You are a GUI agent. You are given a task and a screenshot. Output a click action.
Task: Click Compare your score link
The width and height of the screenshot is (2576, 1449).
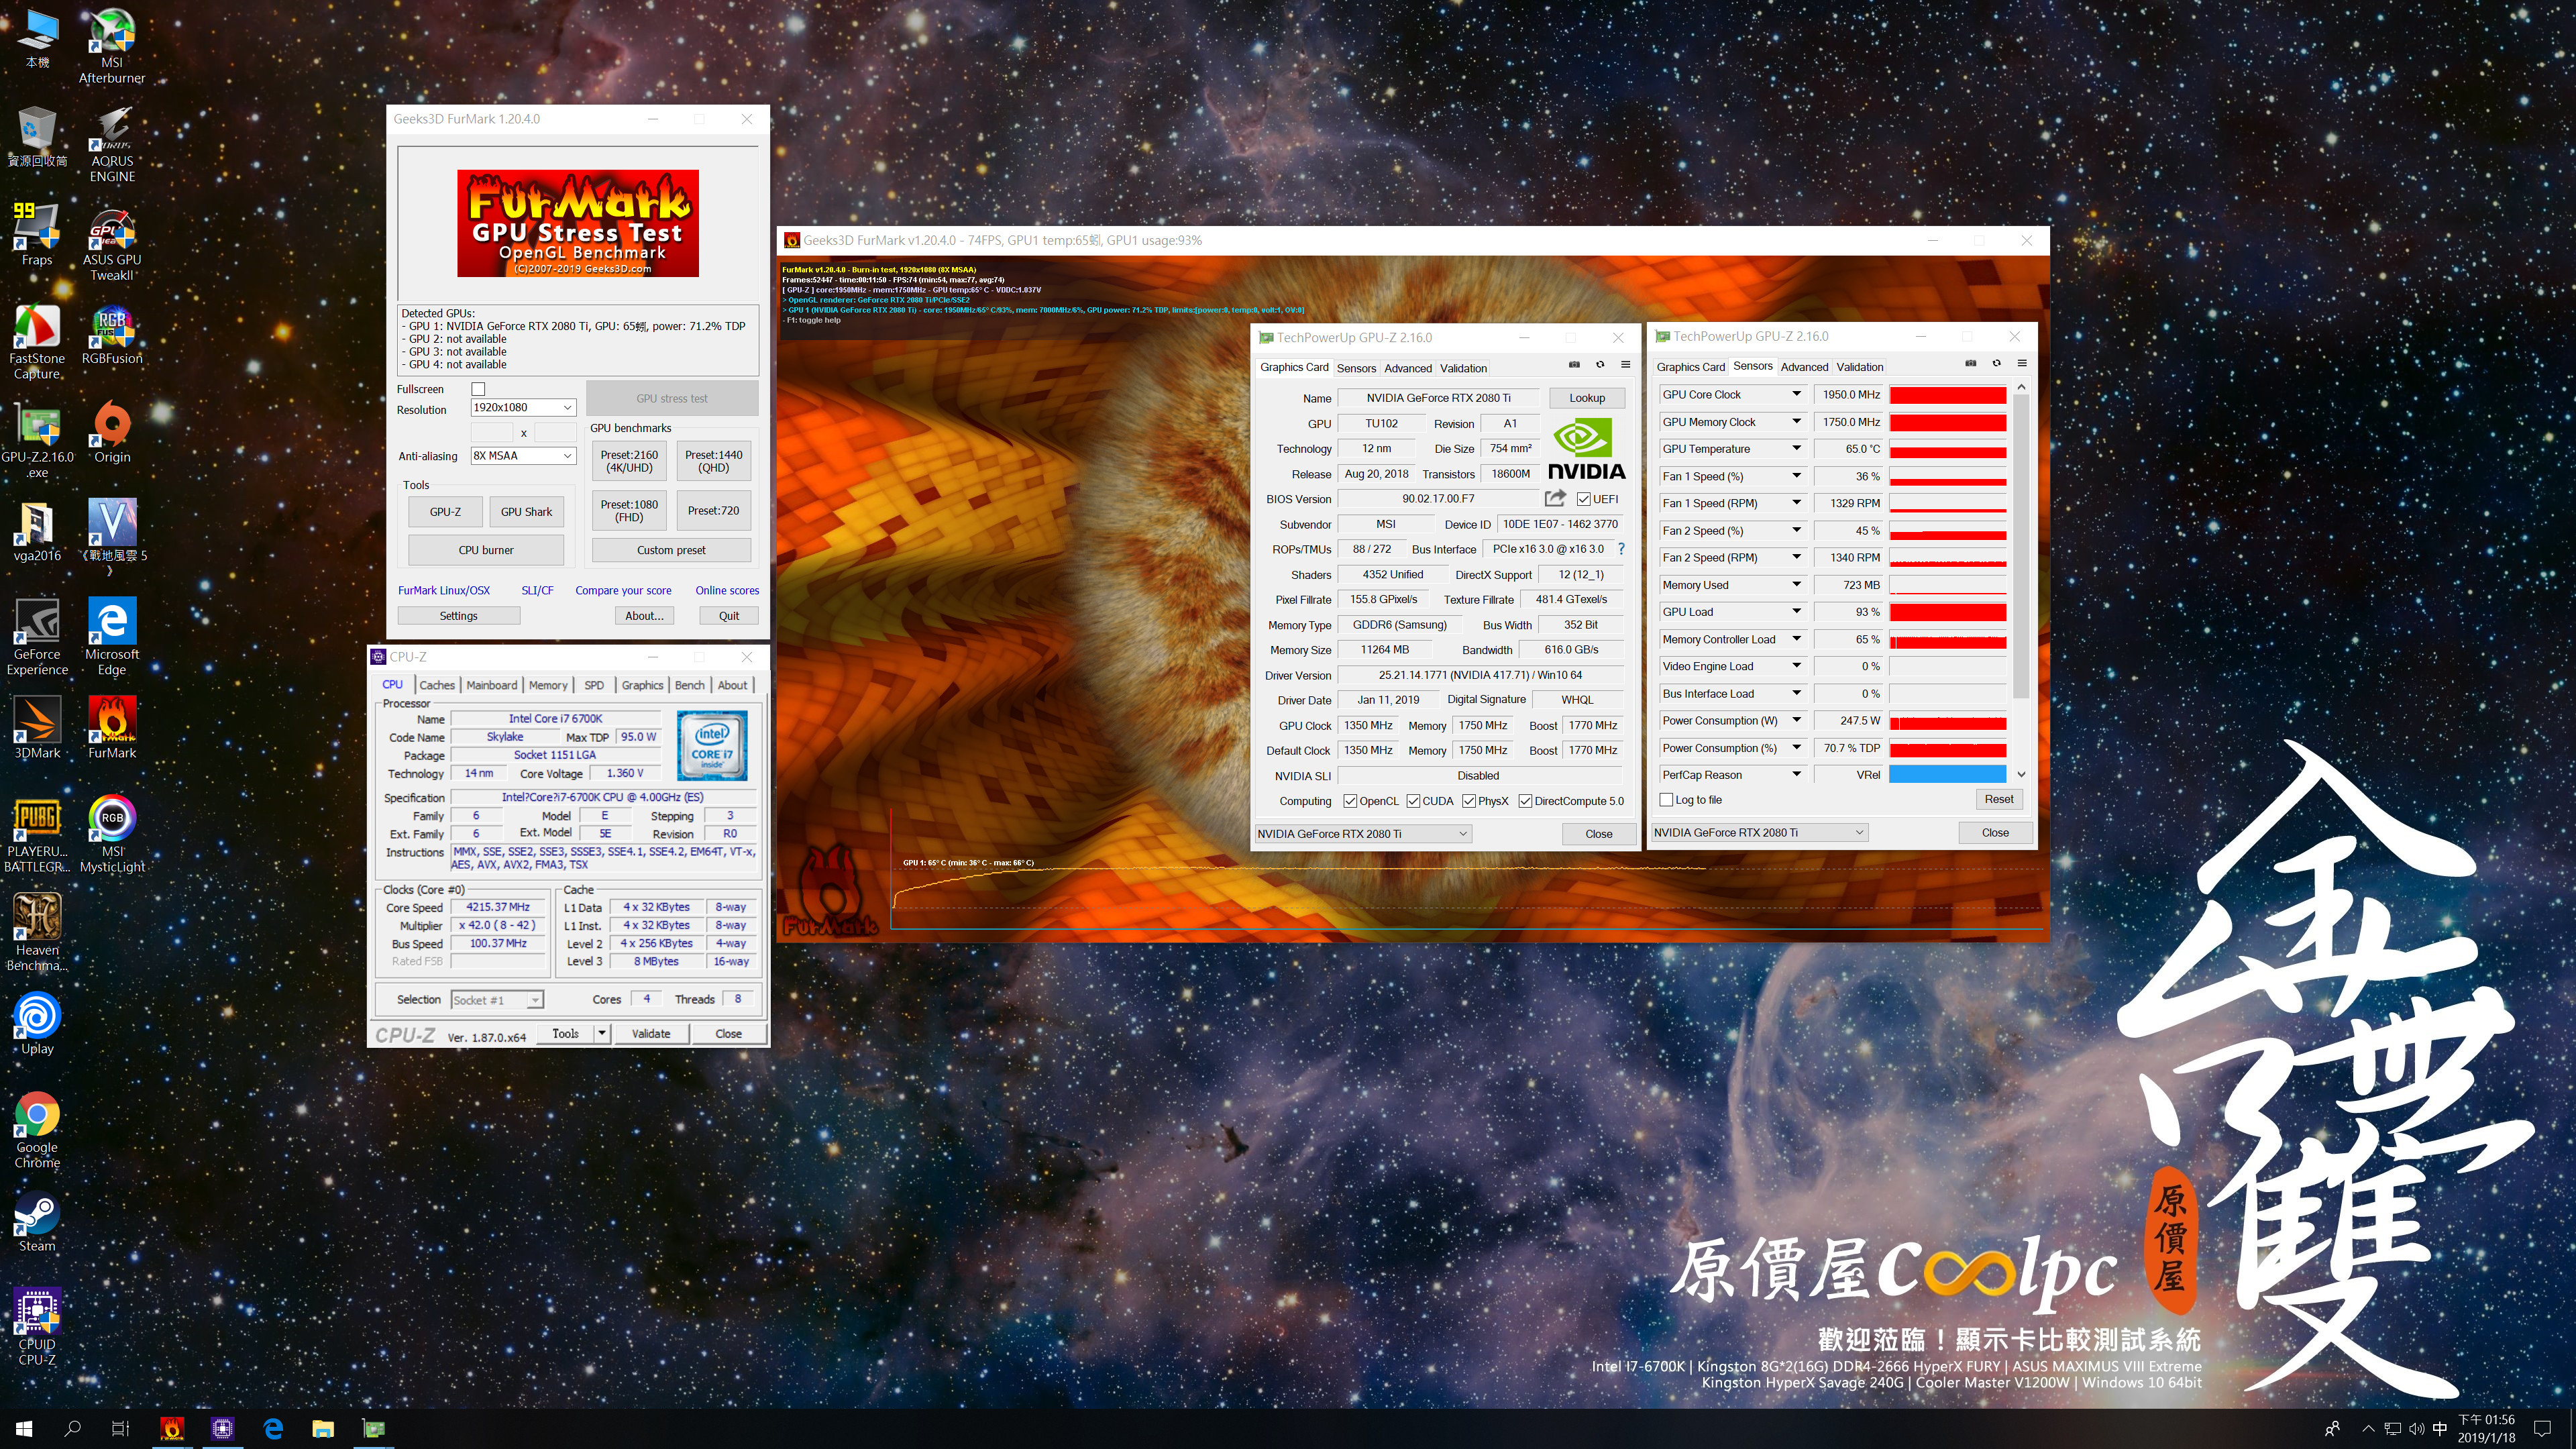coord(623,591)
